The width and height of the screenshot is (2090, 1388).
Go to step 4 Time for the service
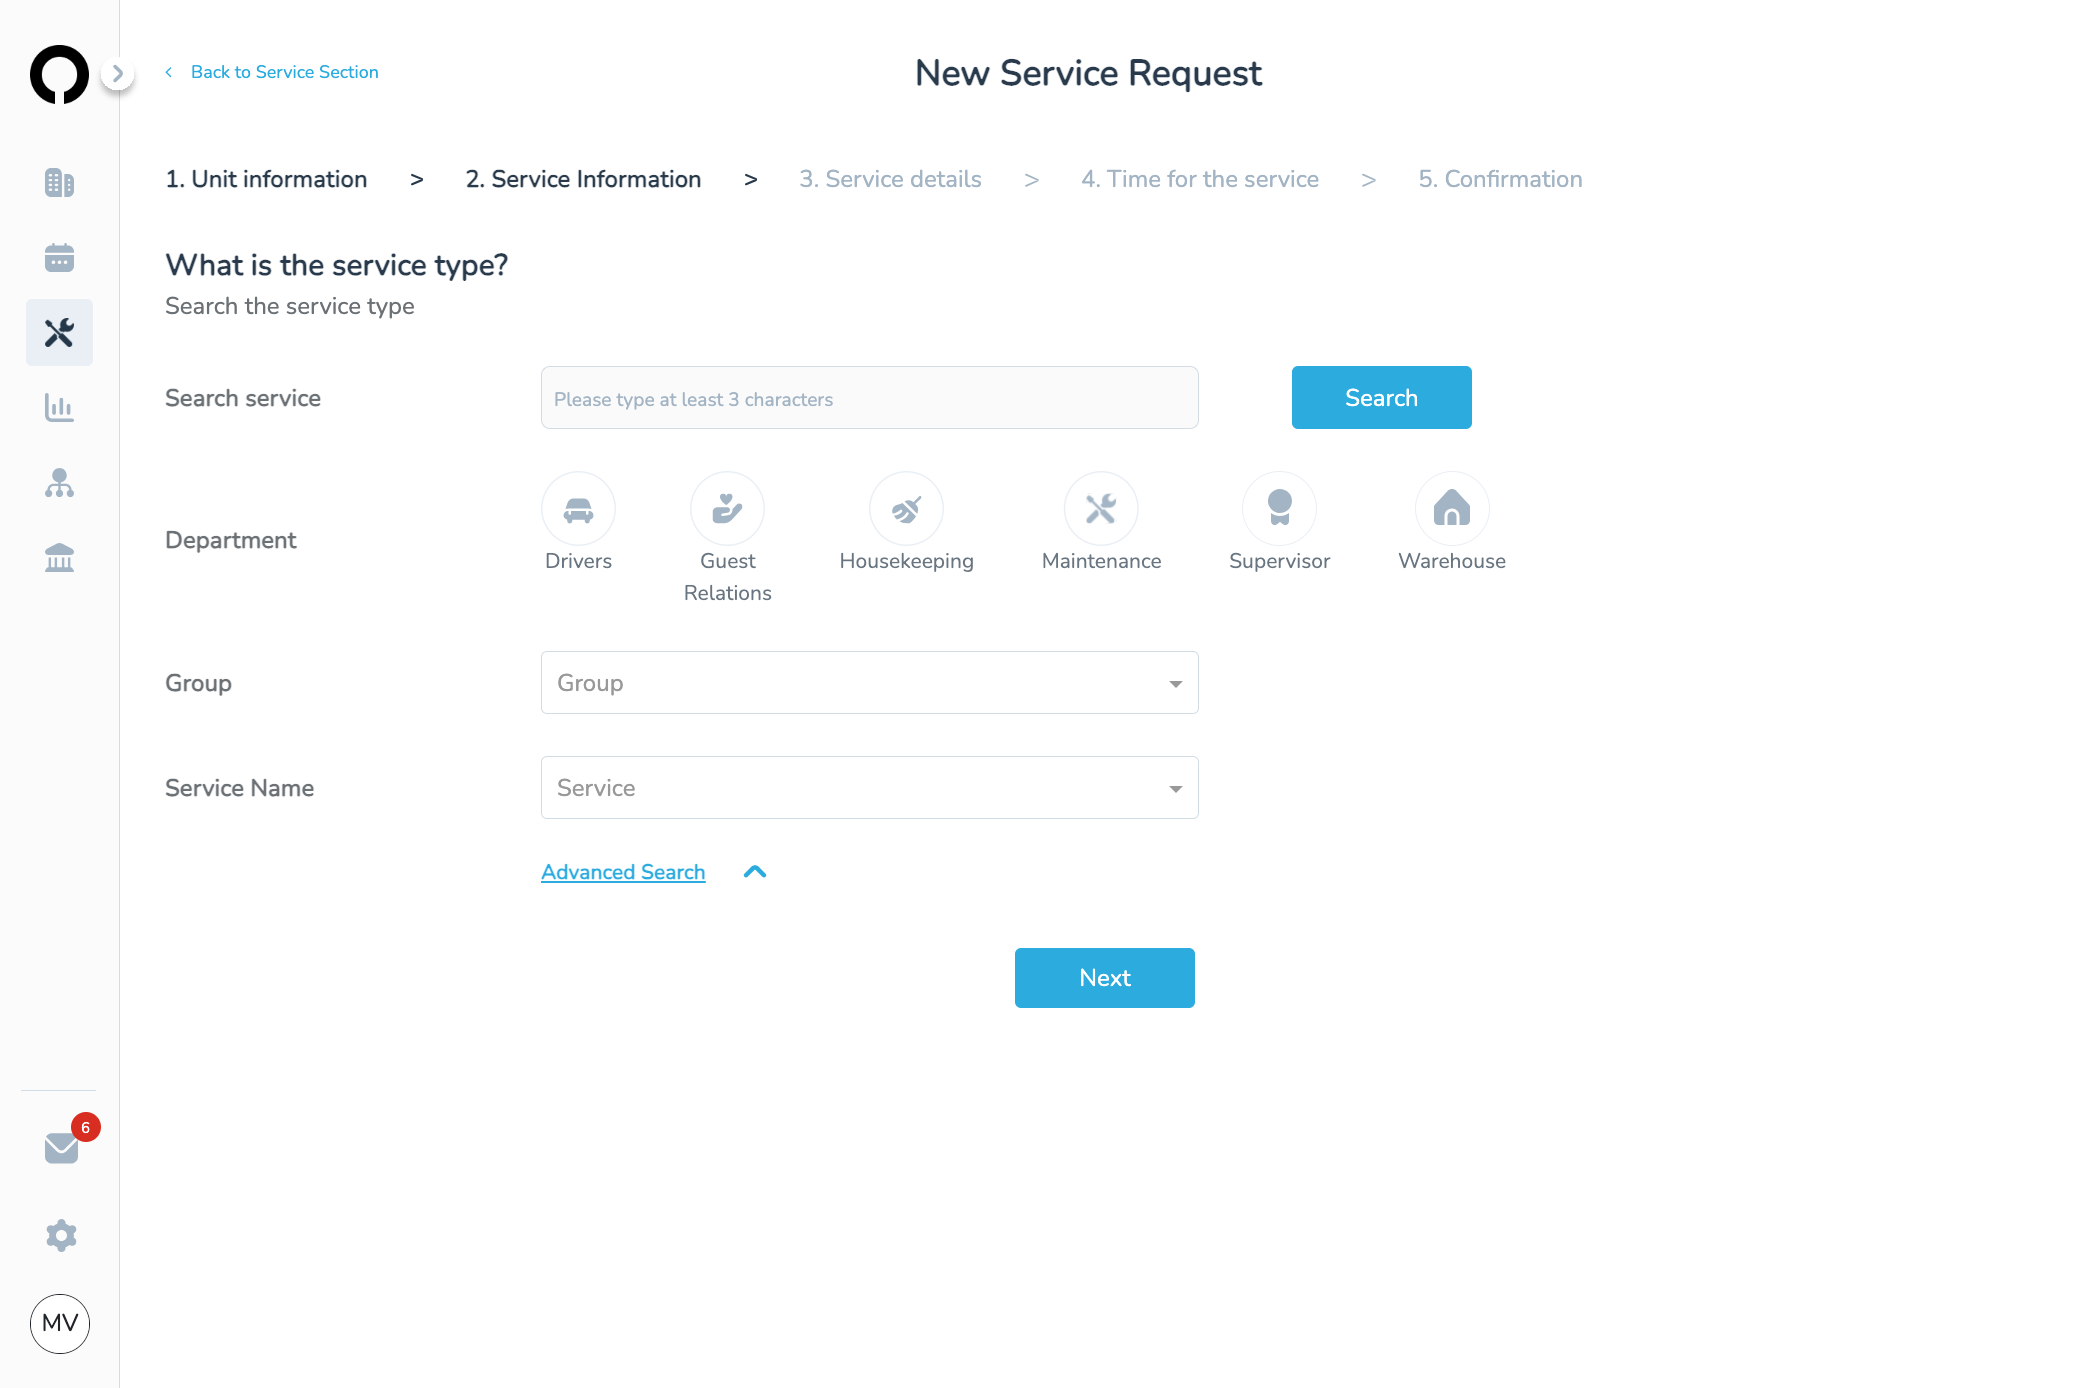(1199, 179)
